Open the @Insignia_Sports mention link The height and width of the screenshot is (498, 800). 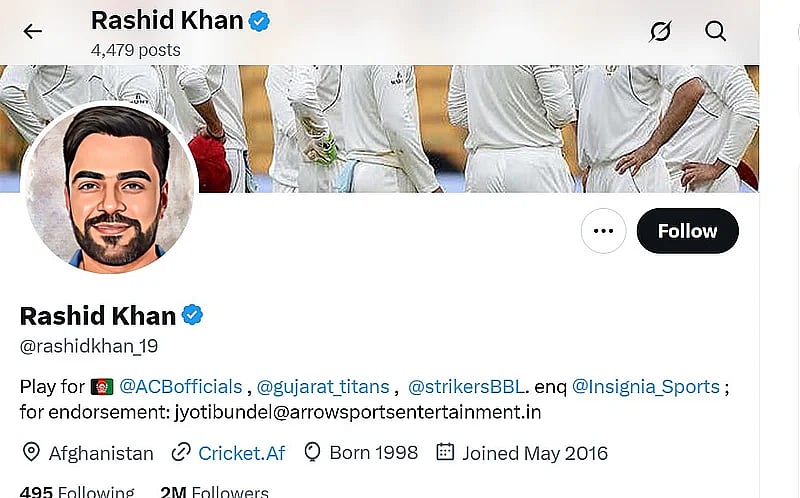[646, 386]
